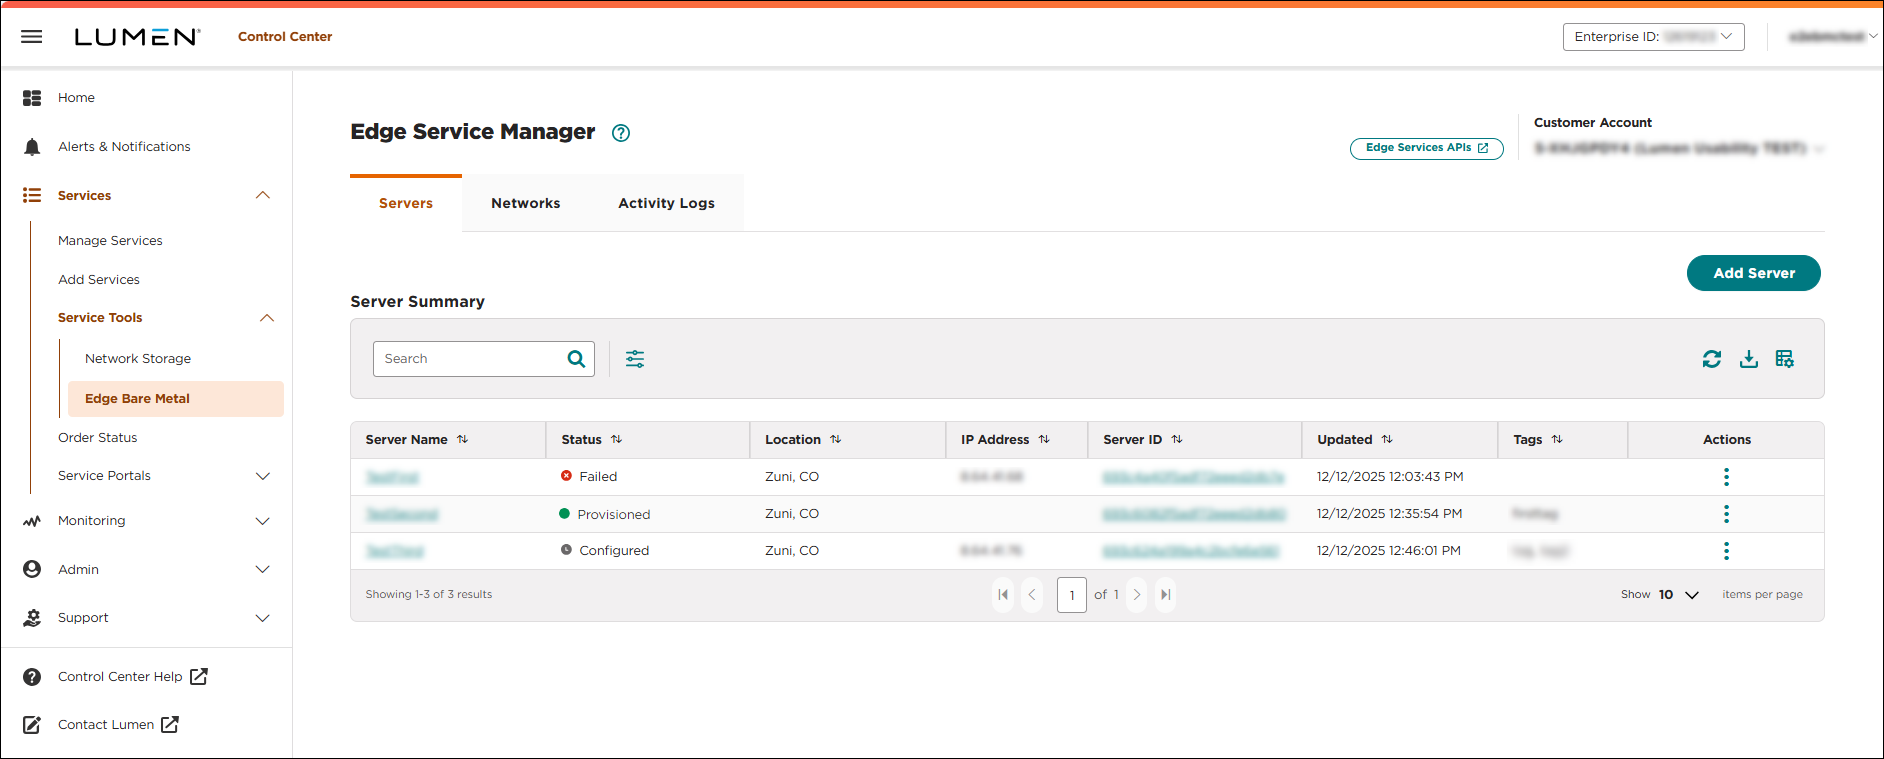The width and height of the screenshot is (1884, 759).
Task: Sort by Server Name column
Action: (462, 440)
